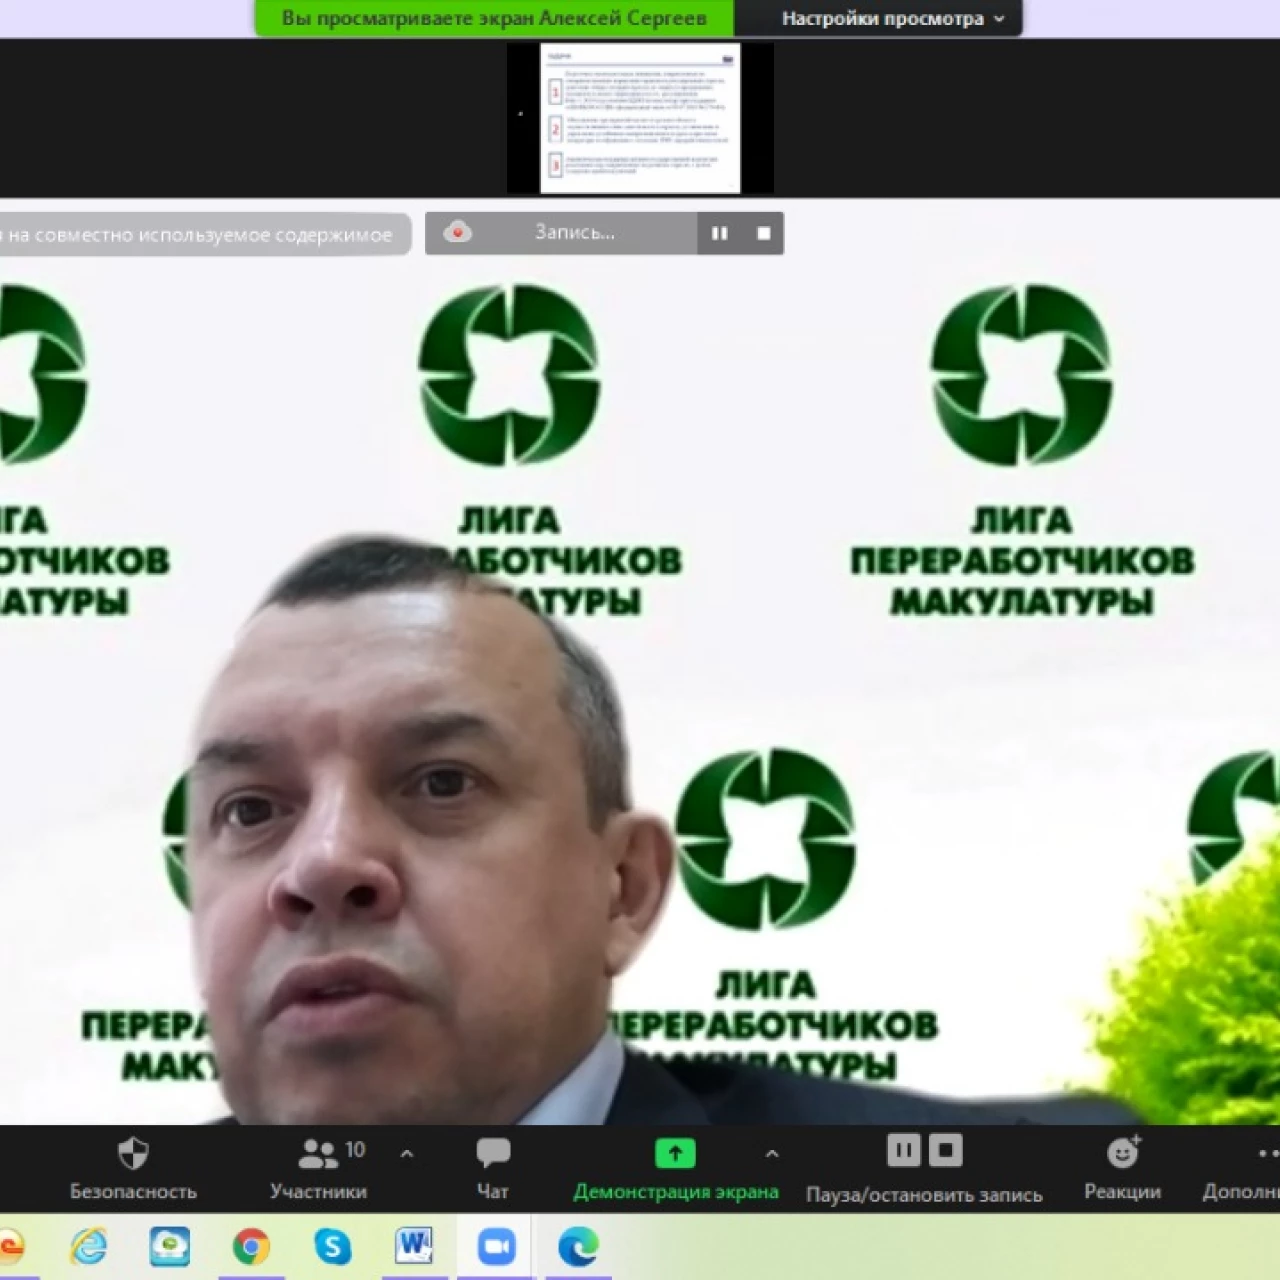
Task: Stop via the Запись indicator bar
Action: pos(764,233)
